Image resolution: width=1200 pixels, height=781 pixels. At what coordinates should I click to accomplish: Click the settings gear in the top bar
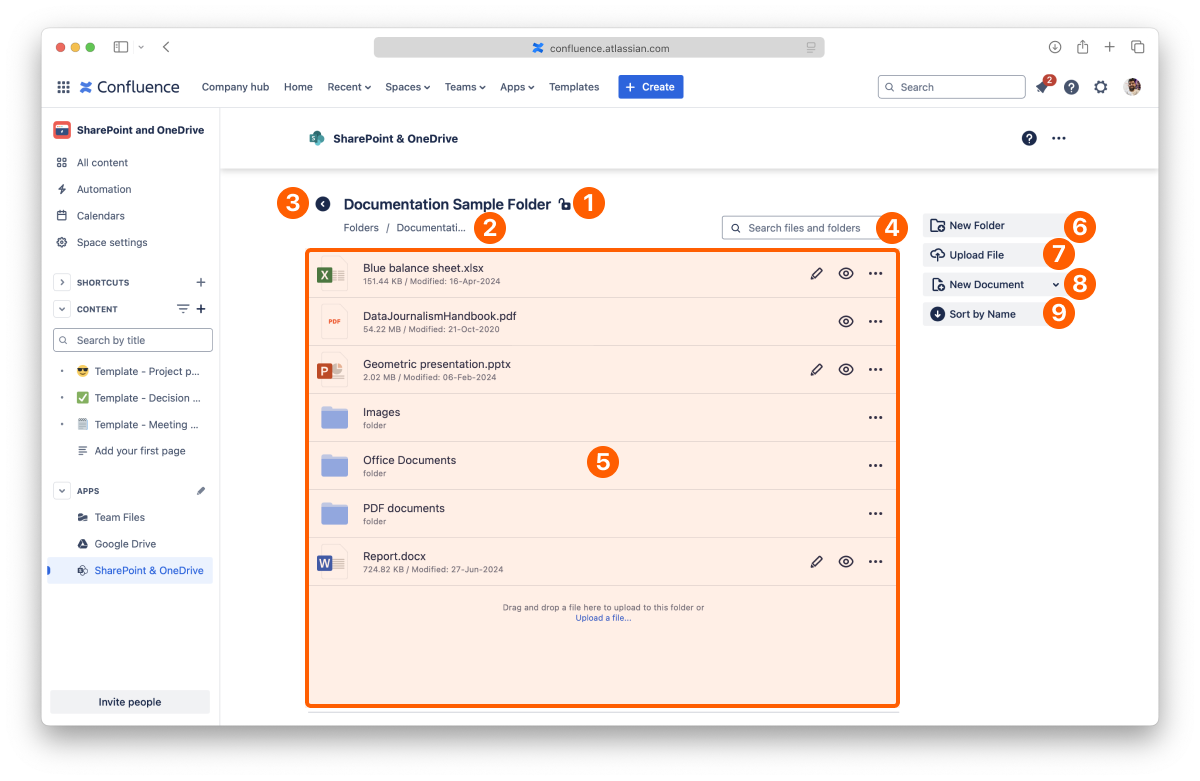pyautogui.click(x=1100, y=87)
